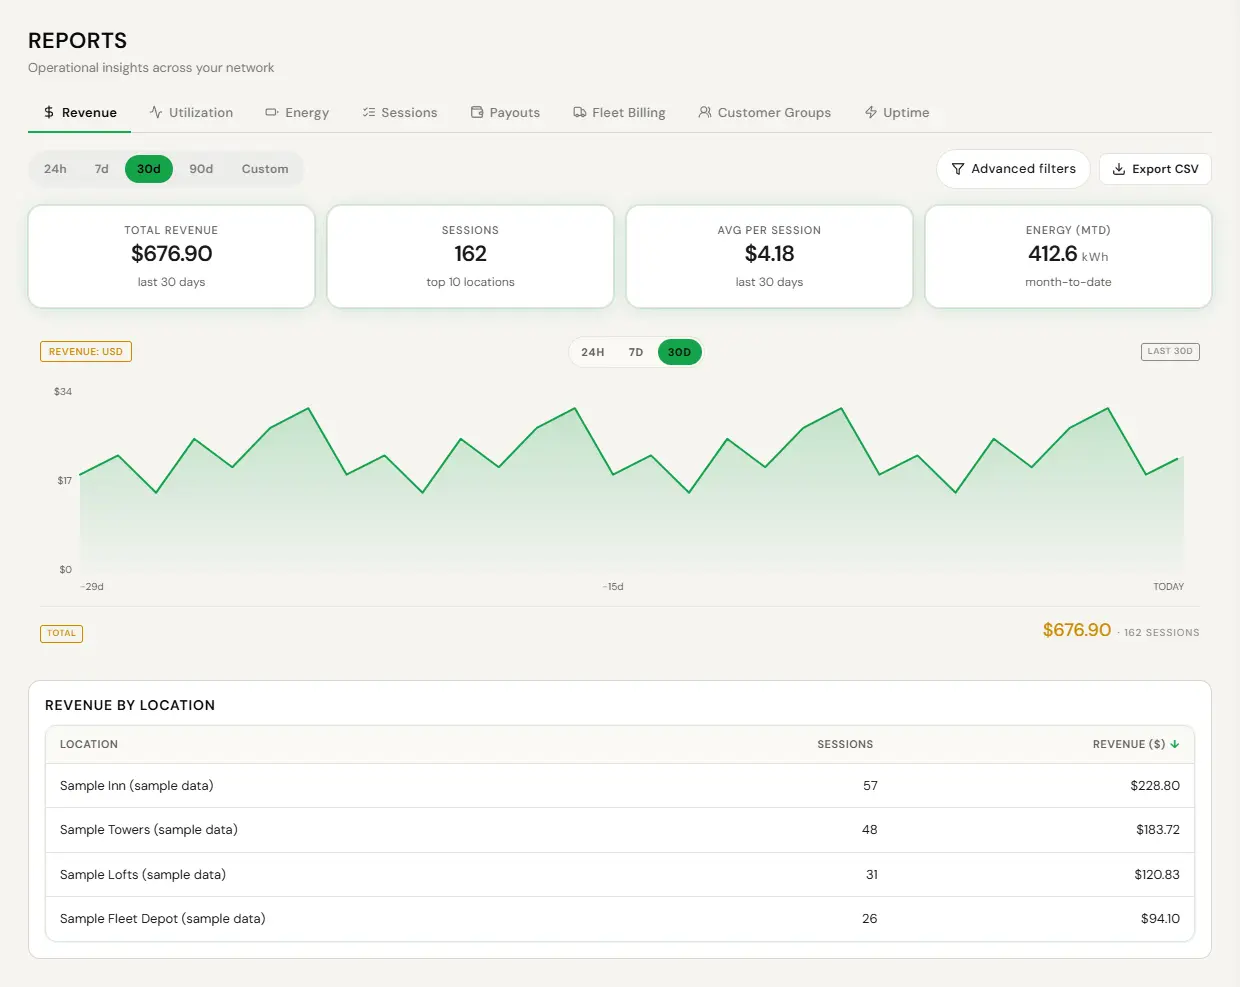This screenshot has height=987, width=1240.
Task: Click the Energy battery icon
Action: tap(272, 112)
